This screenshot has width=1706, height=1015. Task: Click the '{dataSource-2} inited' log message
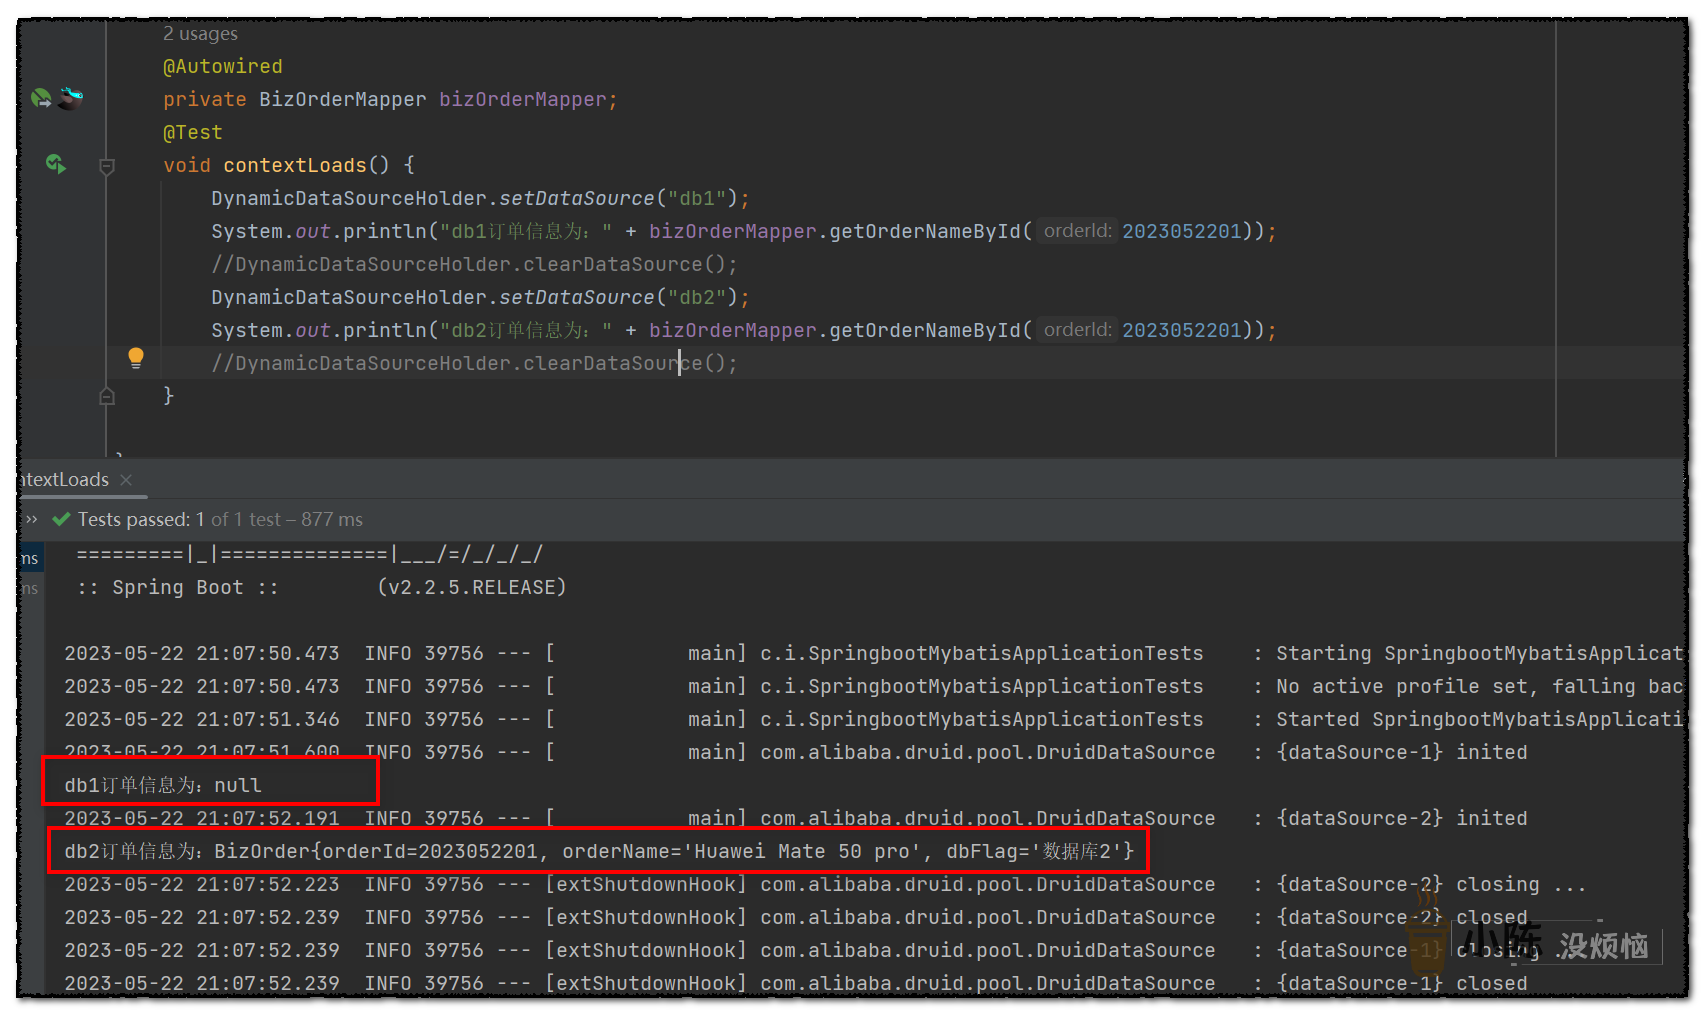[1402, 818]
